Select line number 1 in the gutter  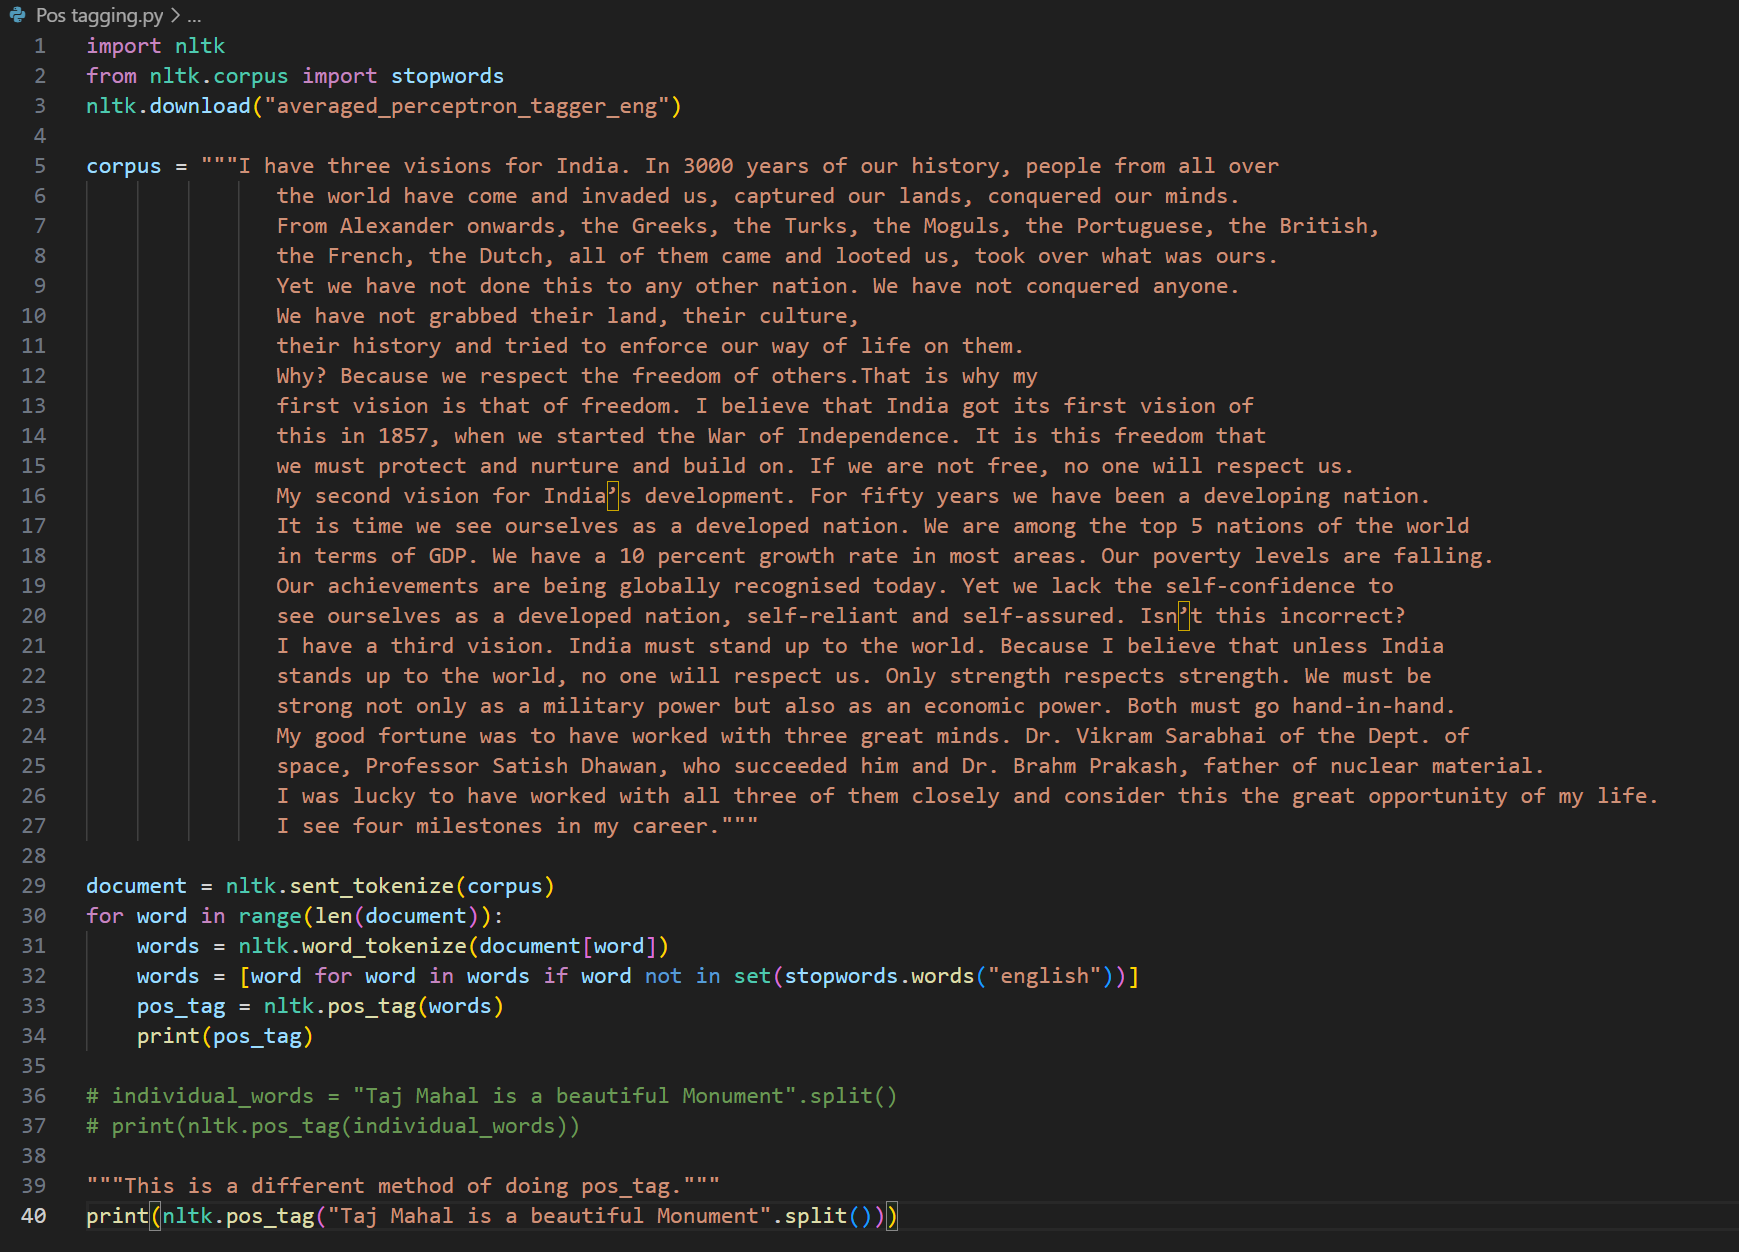[40, 46]
